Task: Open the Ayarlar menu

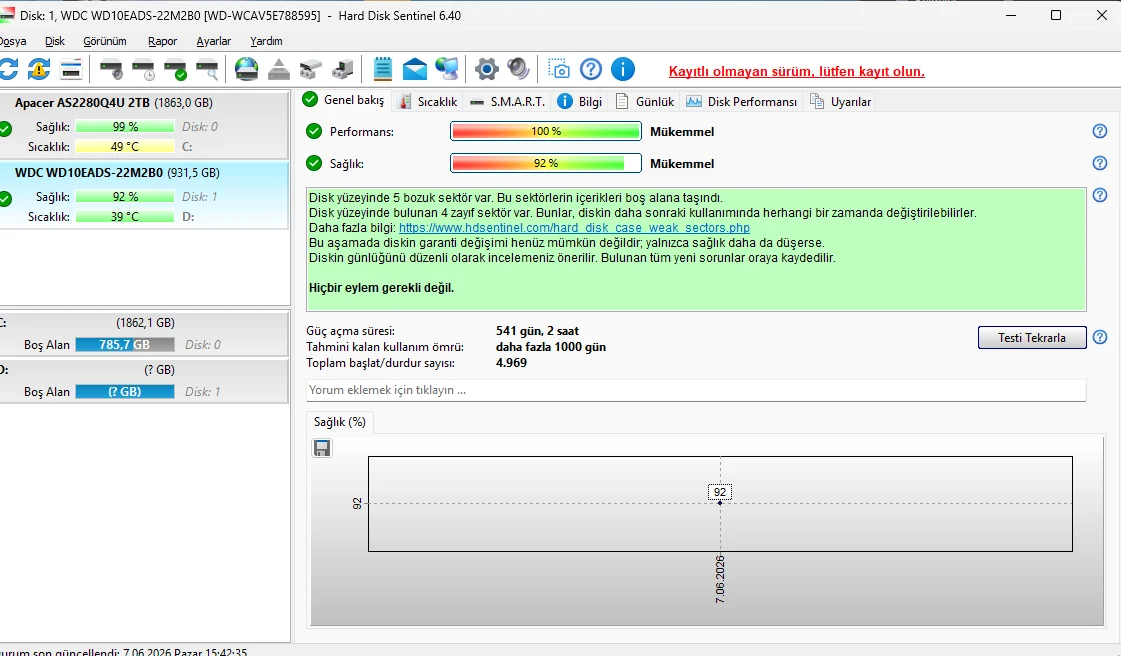Action: point(214,41)
